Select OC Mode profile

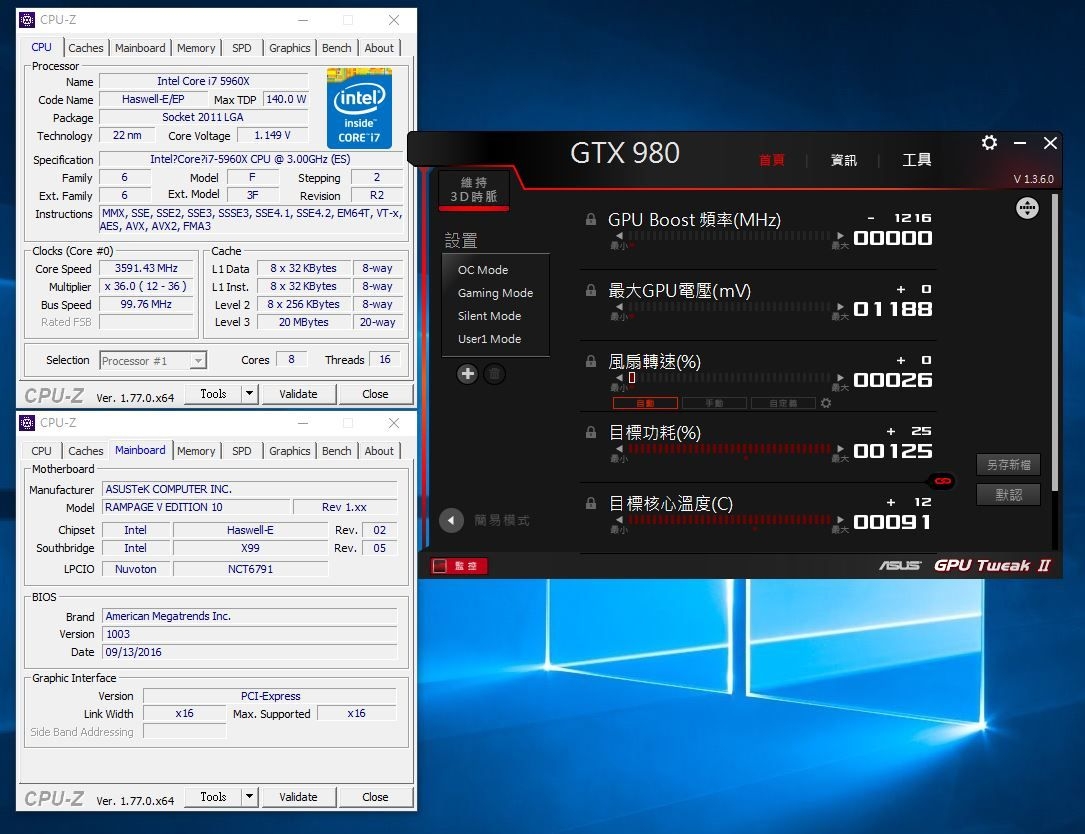coord(483,270)
